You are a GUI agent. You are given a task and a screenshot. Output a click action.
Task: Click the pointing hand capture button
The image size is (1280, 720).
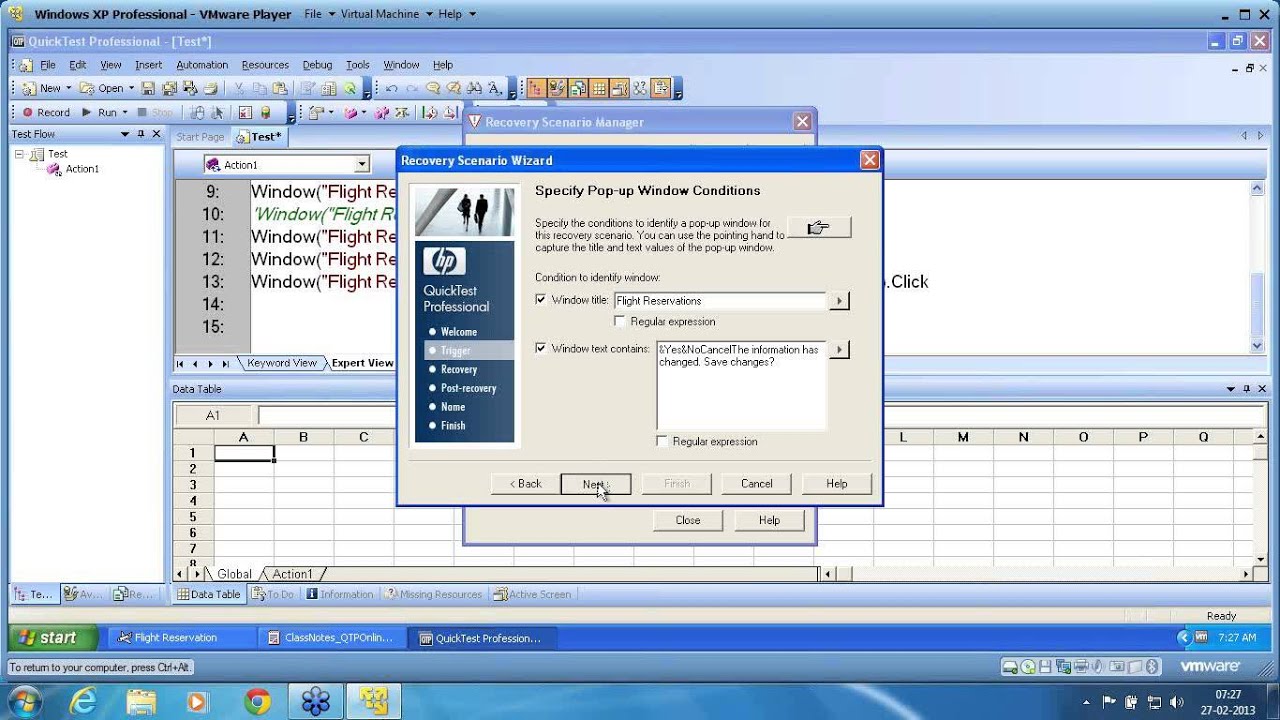[x=819, y=227]
